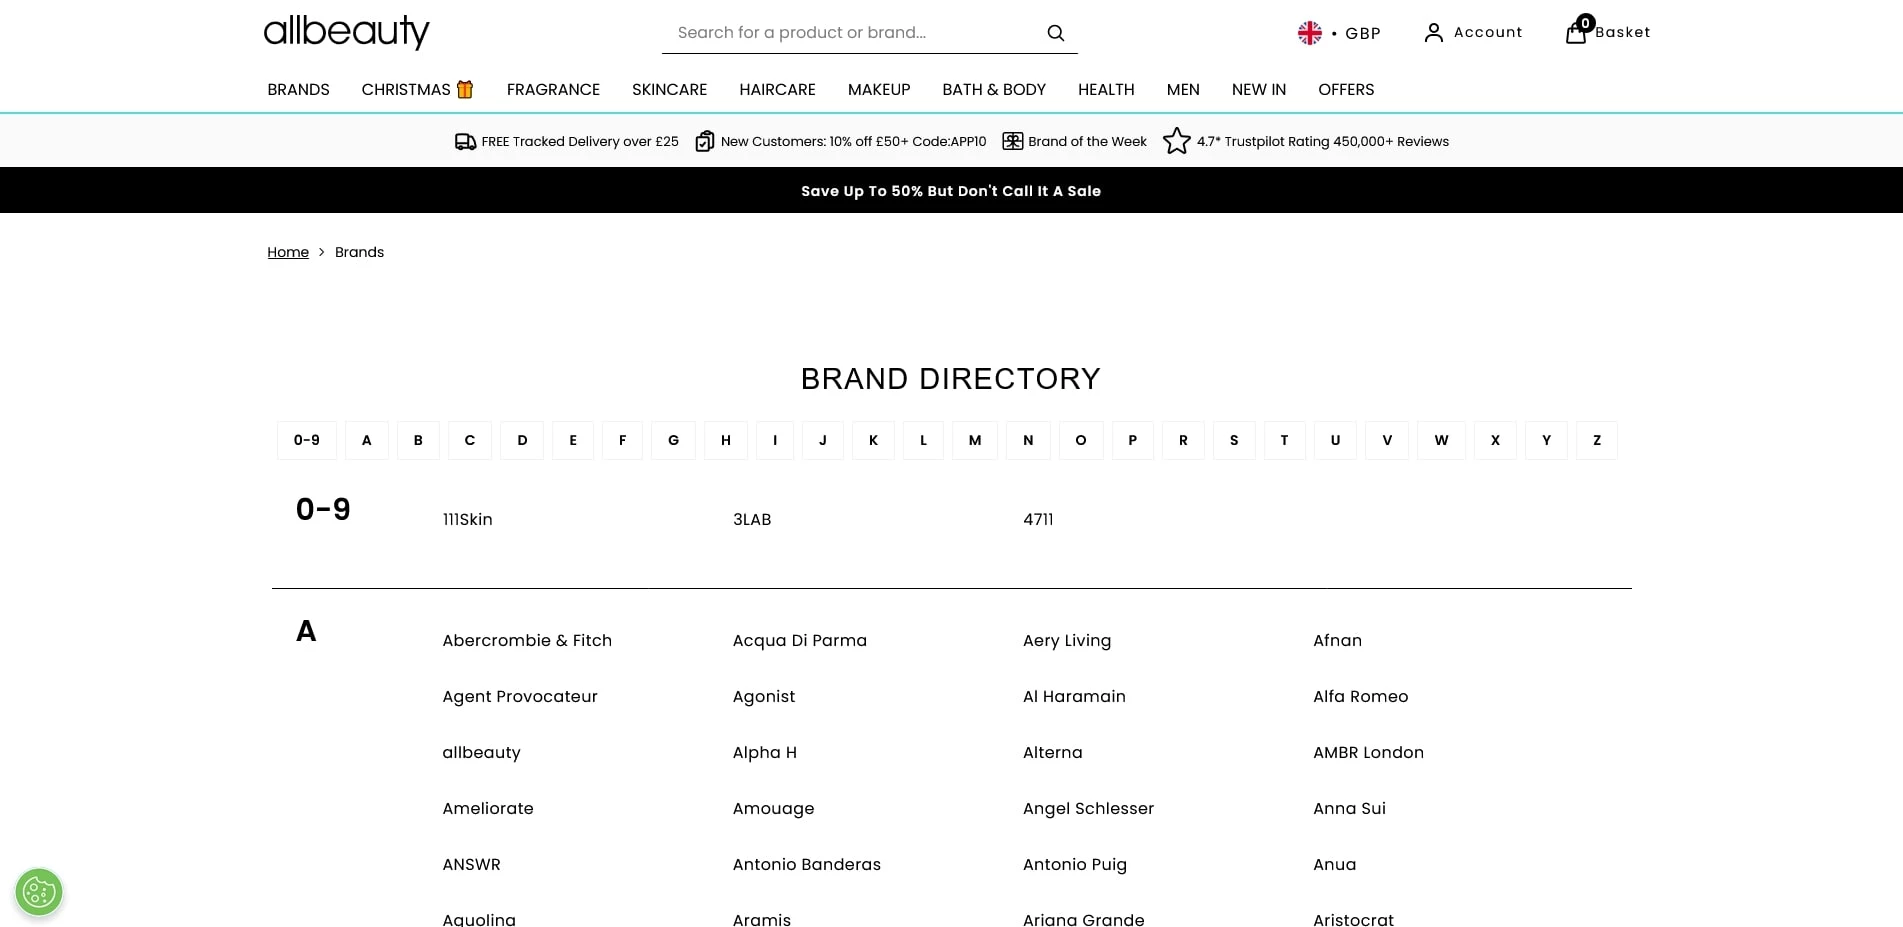Open the SKINCARE navigation menu

(669, 89)
